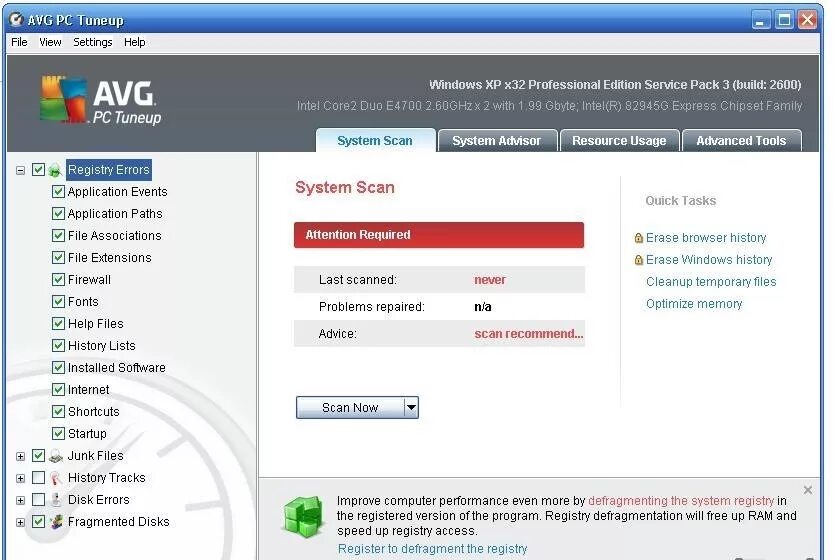Open the View menu
This screenshot has width=834, height=560.
coord(50,42)
